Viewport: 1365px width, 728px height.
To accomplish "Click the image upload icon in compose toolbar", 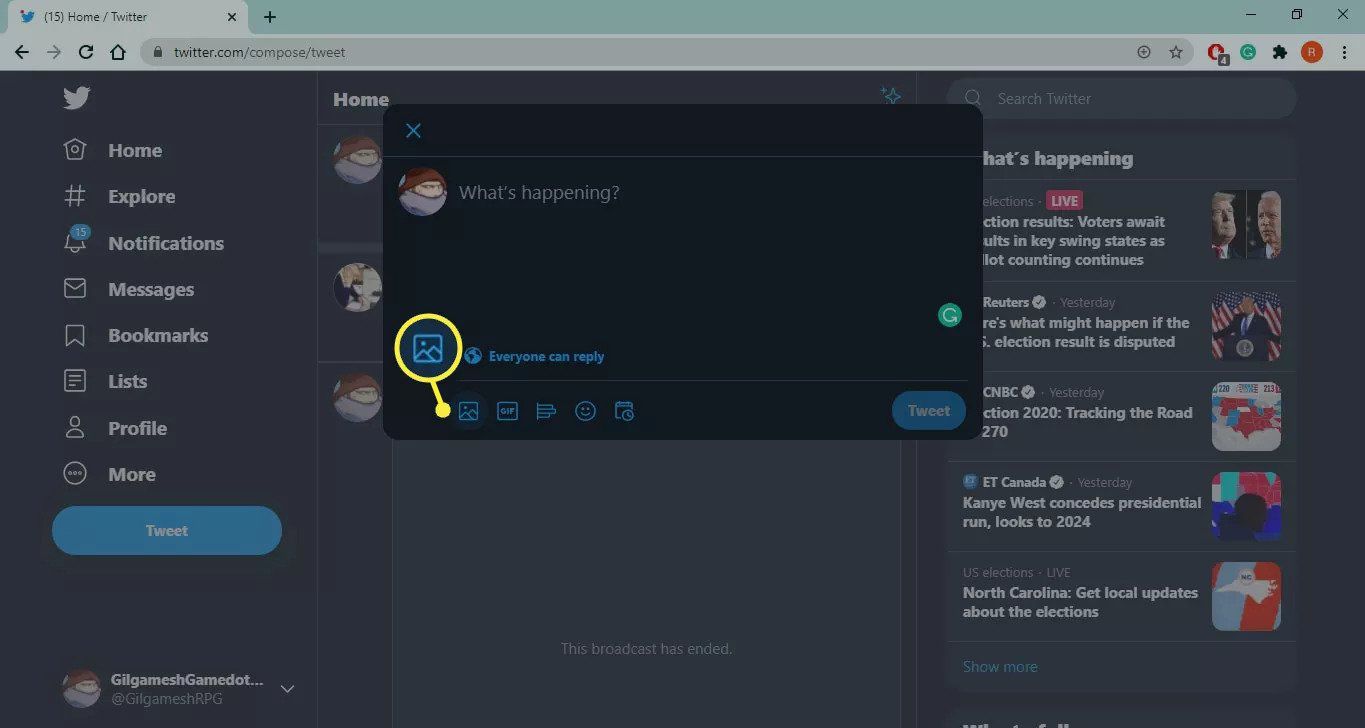I will coord(468,411).
